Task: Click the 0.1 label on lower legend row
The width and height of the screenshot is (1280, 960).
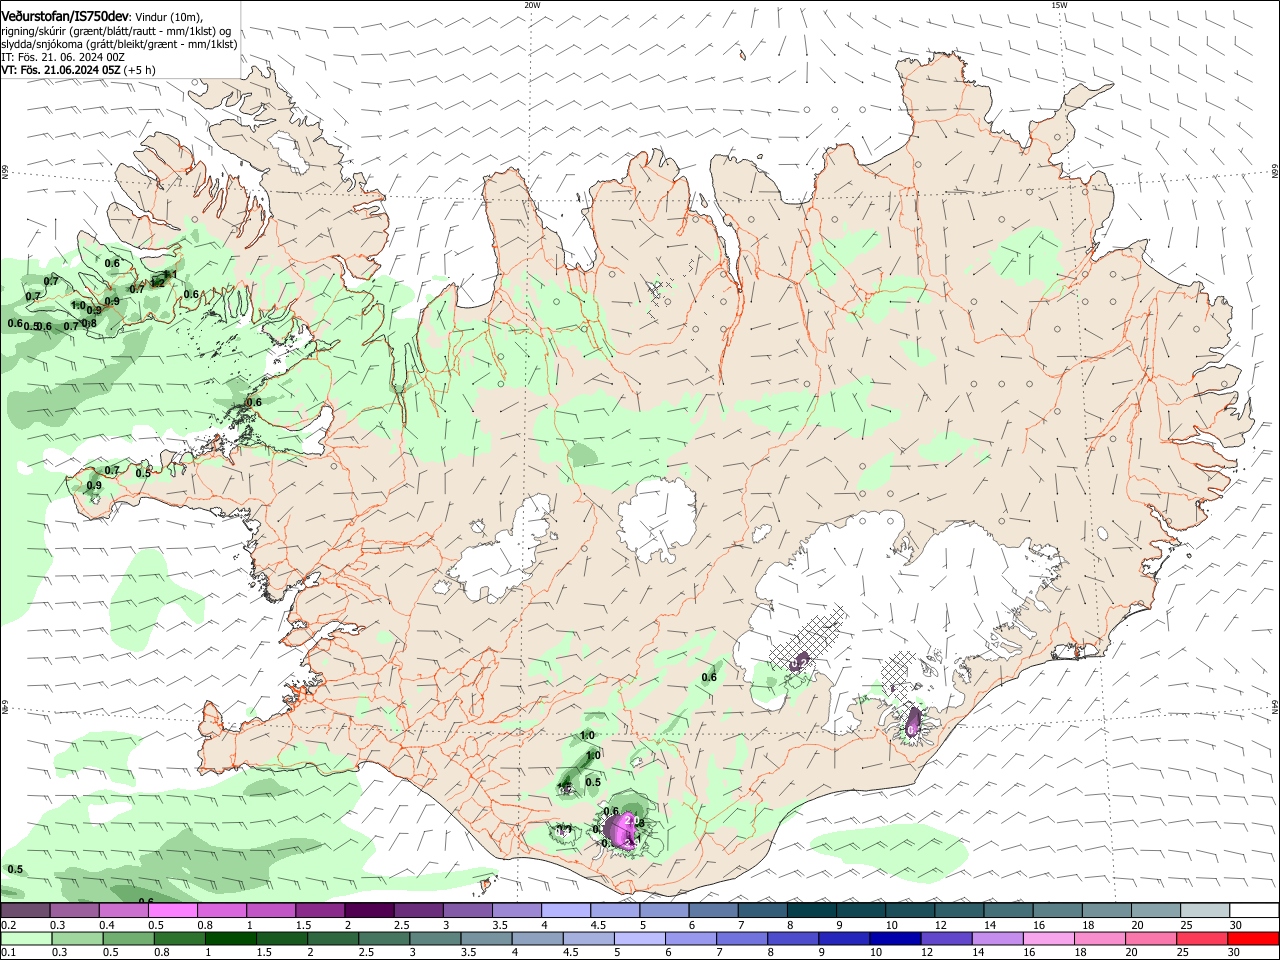Action: 7,953
